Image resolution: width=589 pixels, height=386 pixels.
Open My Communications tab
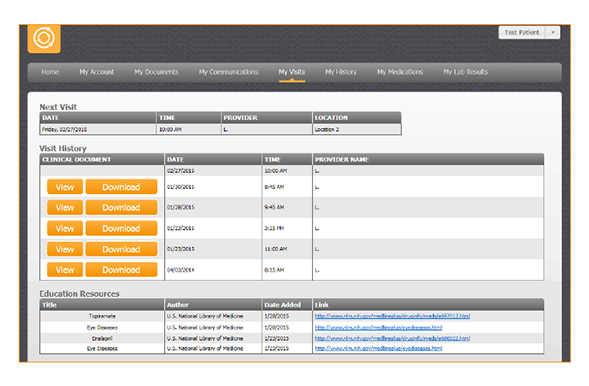[228, 72]
